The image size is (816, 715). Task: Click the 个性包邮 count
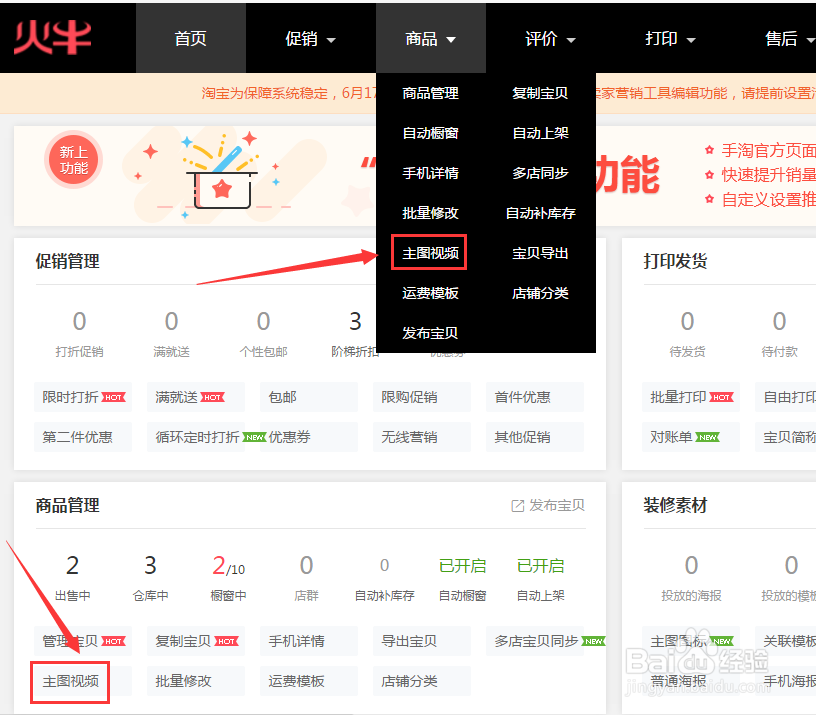(263, 322)
